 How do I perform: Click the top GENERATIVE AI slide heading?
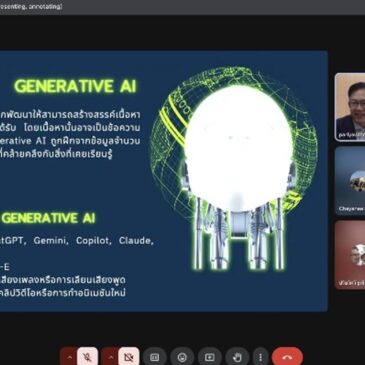(x=75, y=86)
